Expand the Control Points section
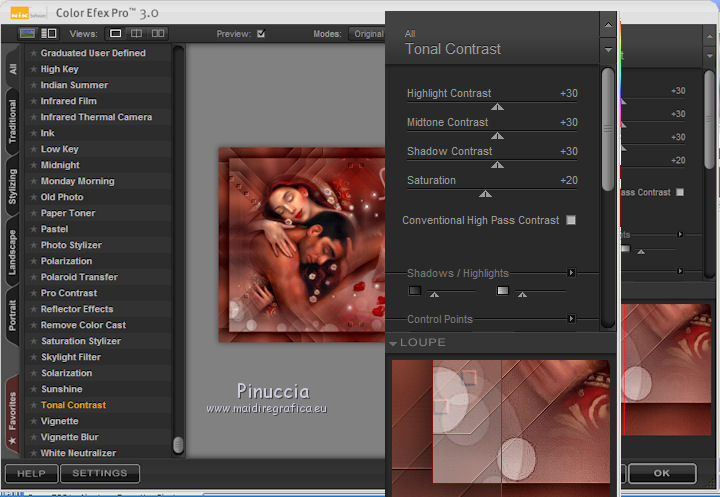 point(571,319)
